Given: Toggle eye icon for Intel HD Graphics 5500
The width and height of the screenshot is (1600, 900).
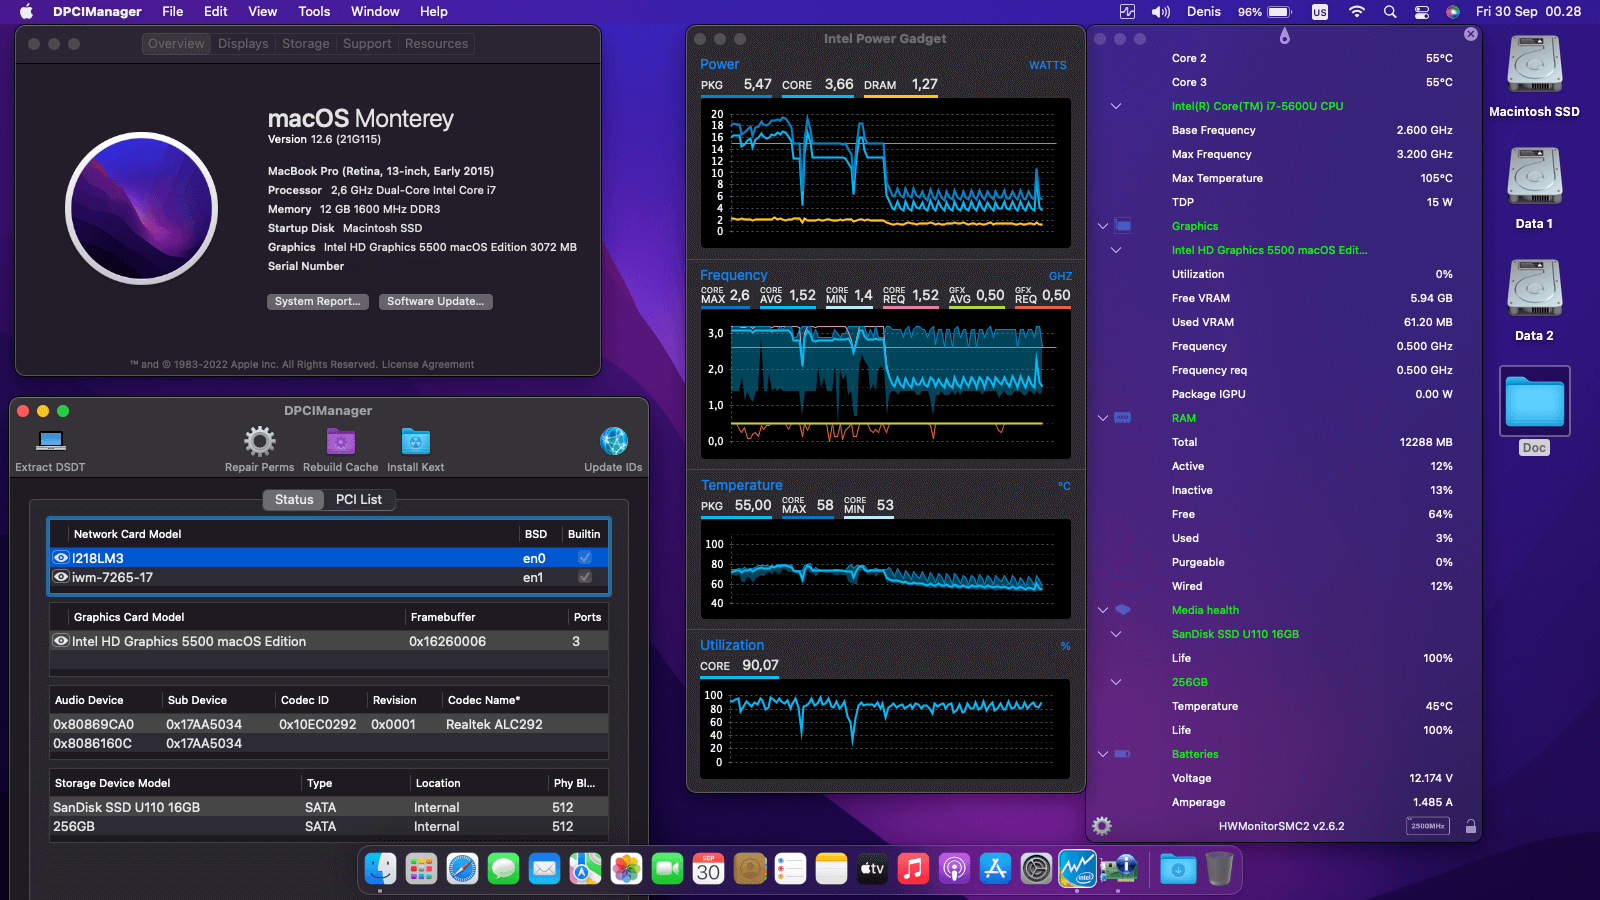Looking at the screenshot, I should click(61, 641).
